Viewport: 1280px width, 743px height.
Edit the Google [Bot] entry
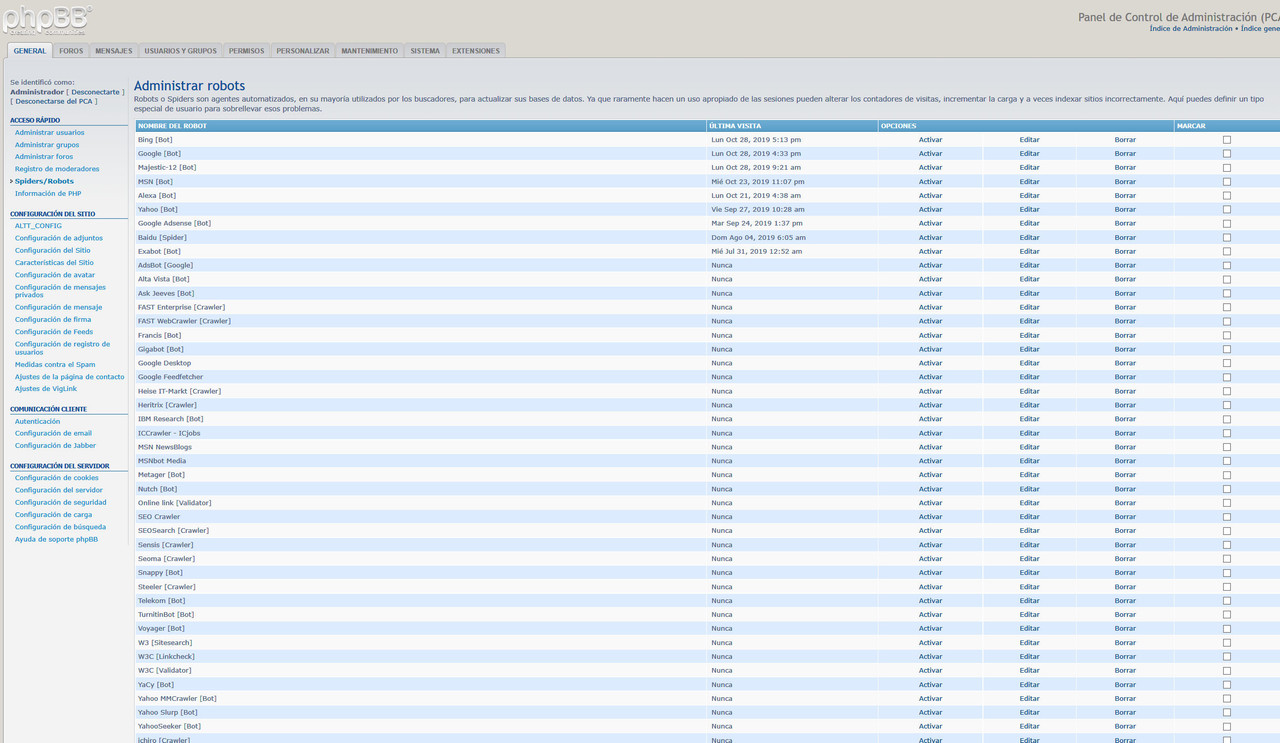click(1029, 154)
